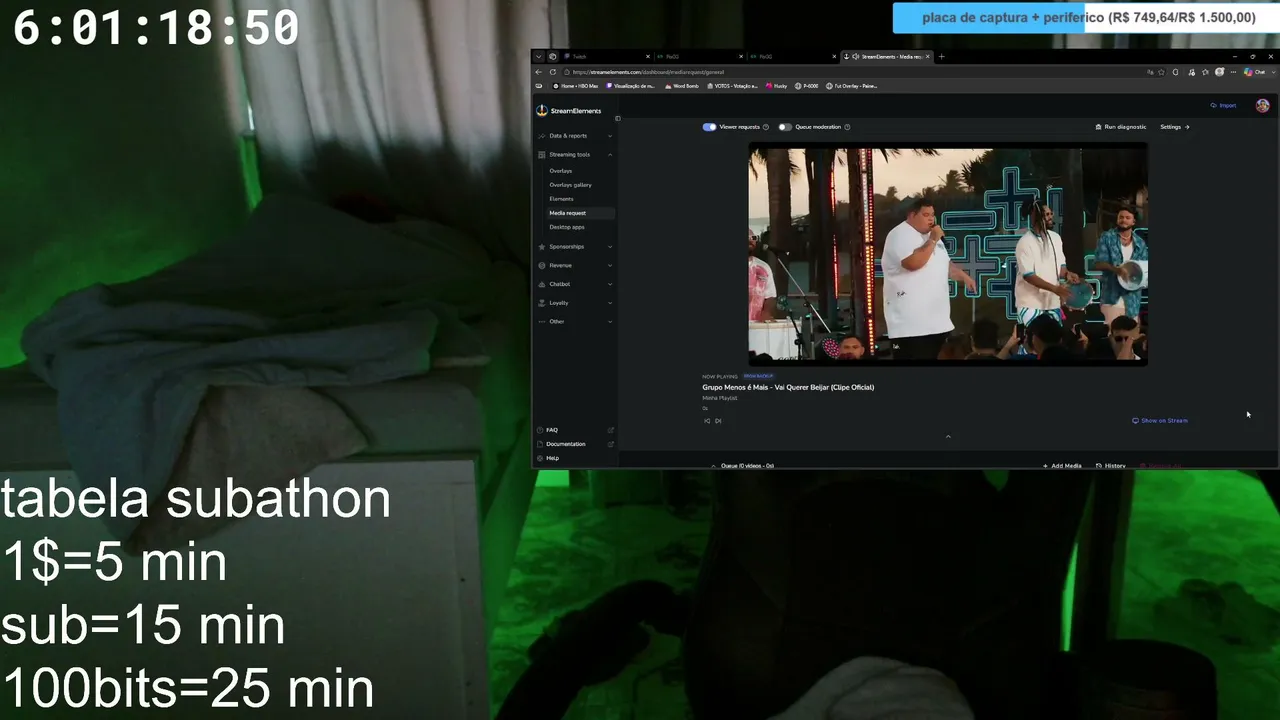Open the Help link in sidebar
This screenshot has height=720, width=1280.
[x=552, y=458]
